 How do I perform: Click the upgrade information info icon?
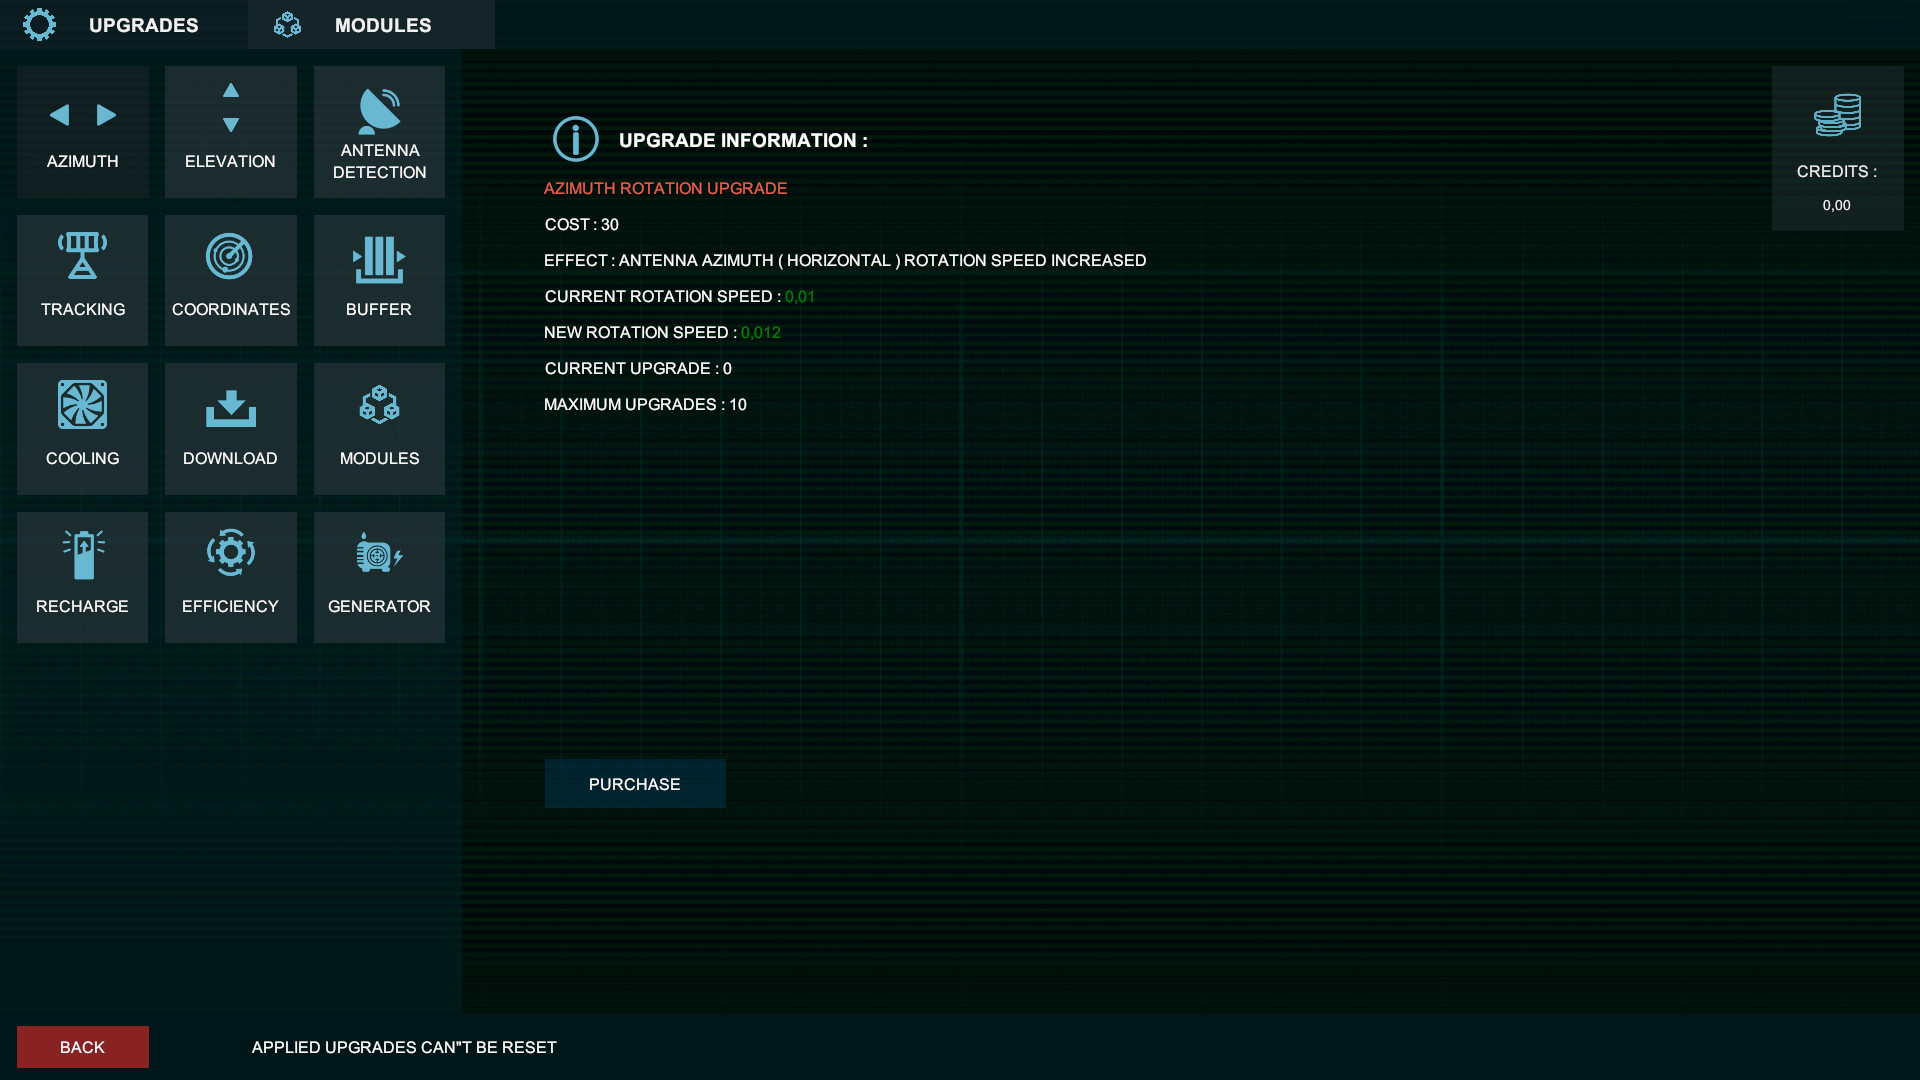coord(575,139)
